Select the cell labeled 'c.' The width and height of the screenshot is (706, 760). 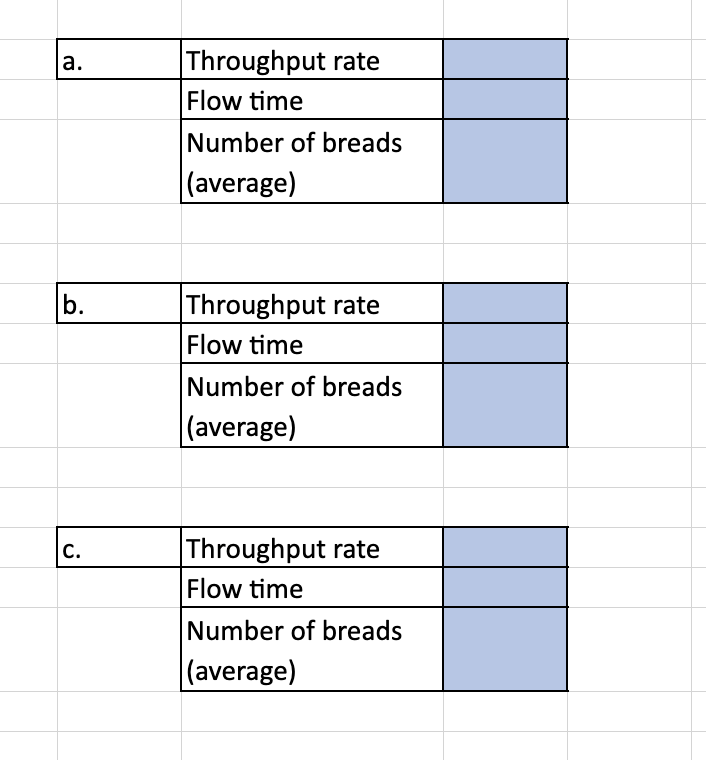click(x=119, y=547)
